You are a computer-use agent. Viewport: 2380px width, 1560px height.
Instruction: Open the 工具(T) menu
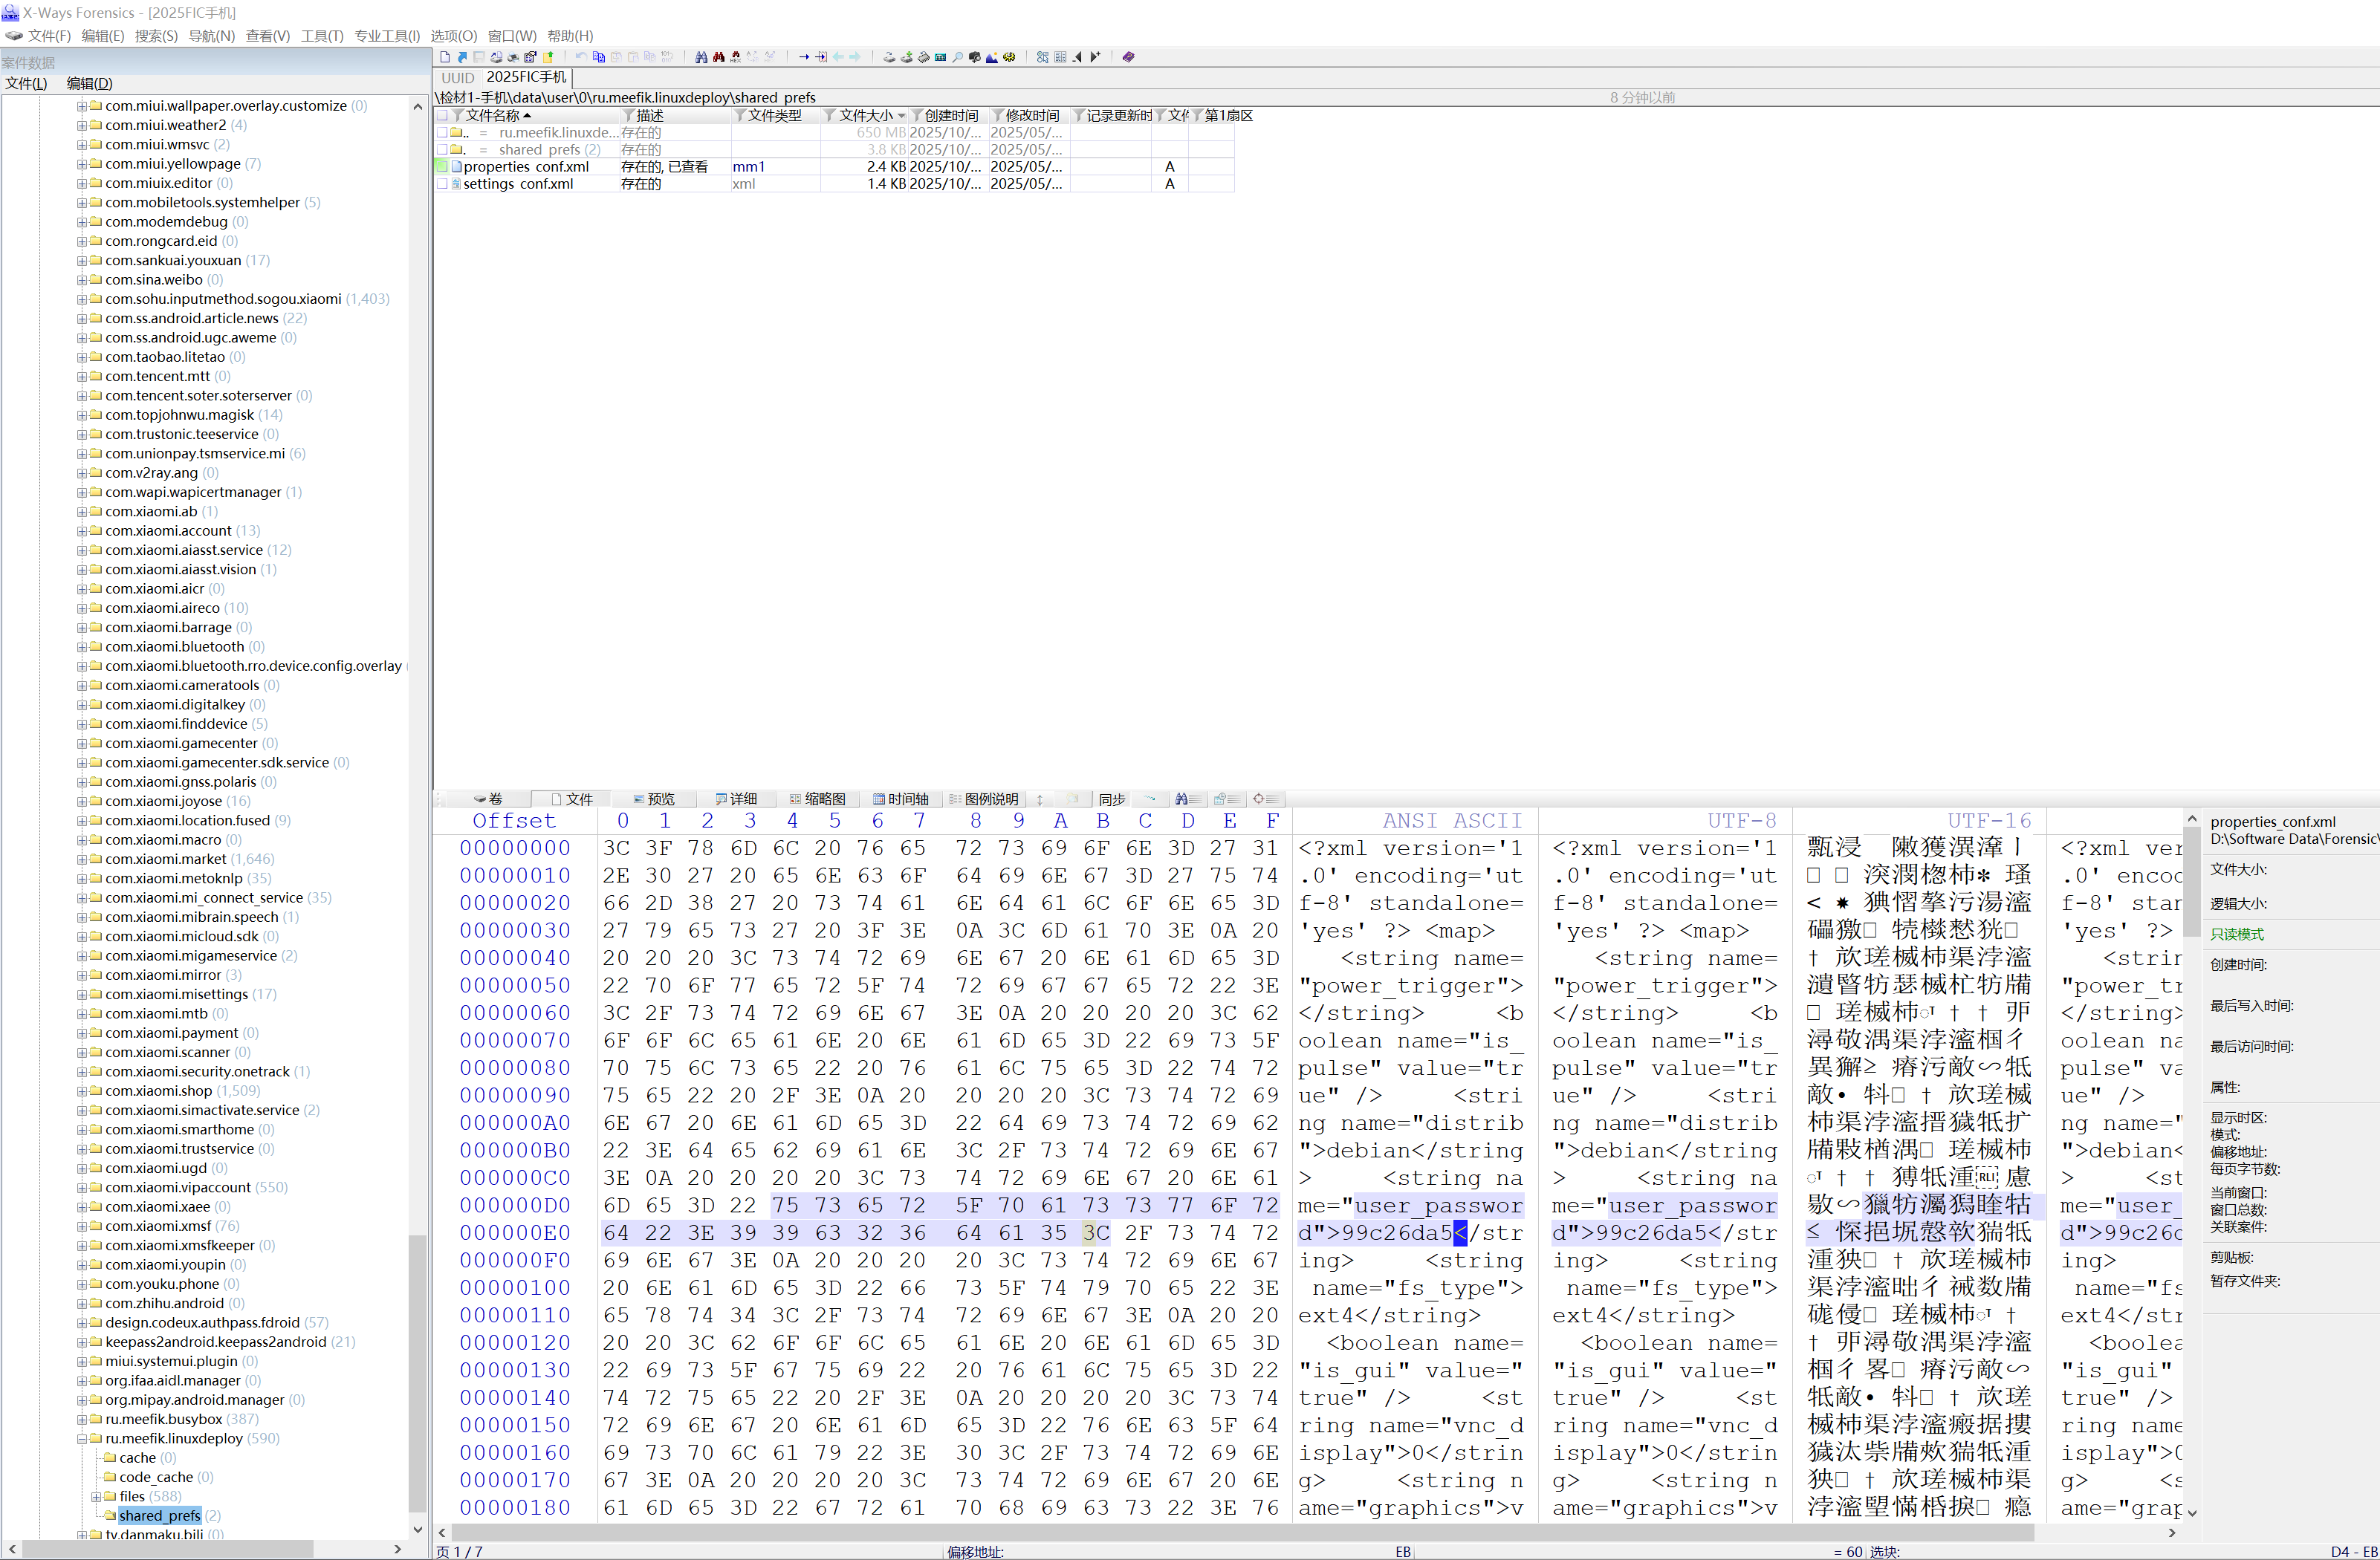coord(322,36)
